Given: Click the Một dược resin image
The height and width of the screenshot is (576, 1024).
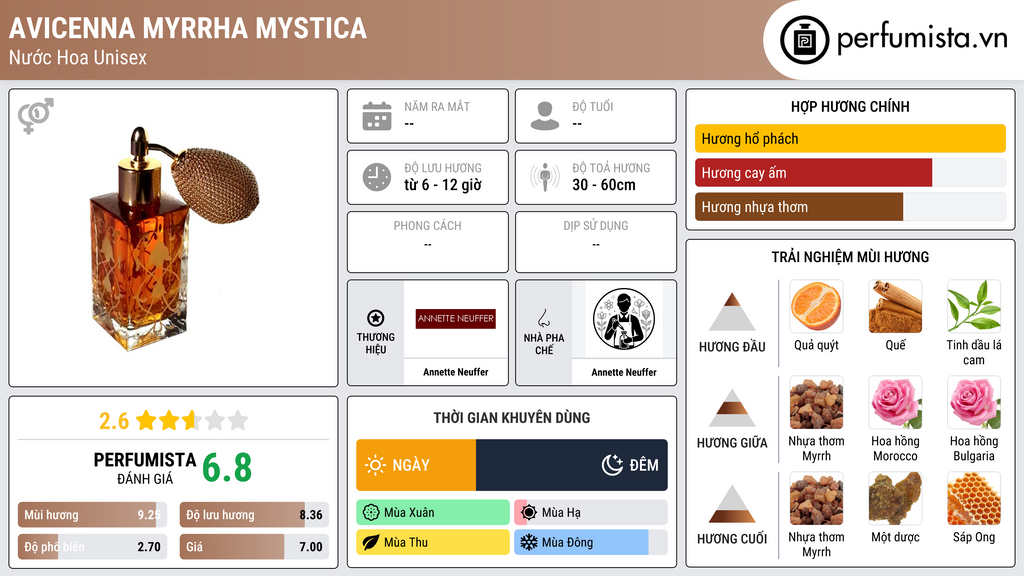Looking at the screenshot, I should (x=895, y=498).
